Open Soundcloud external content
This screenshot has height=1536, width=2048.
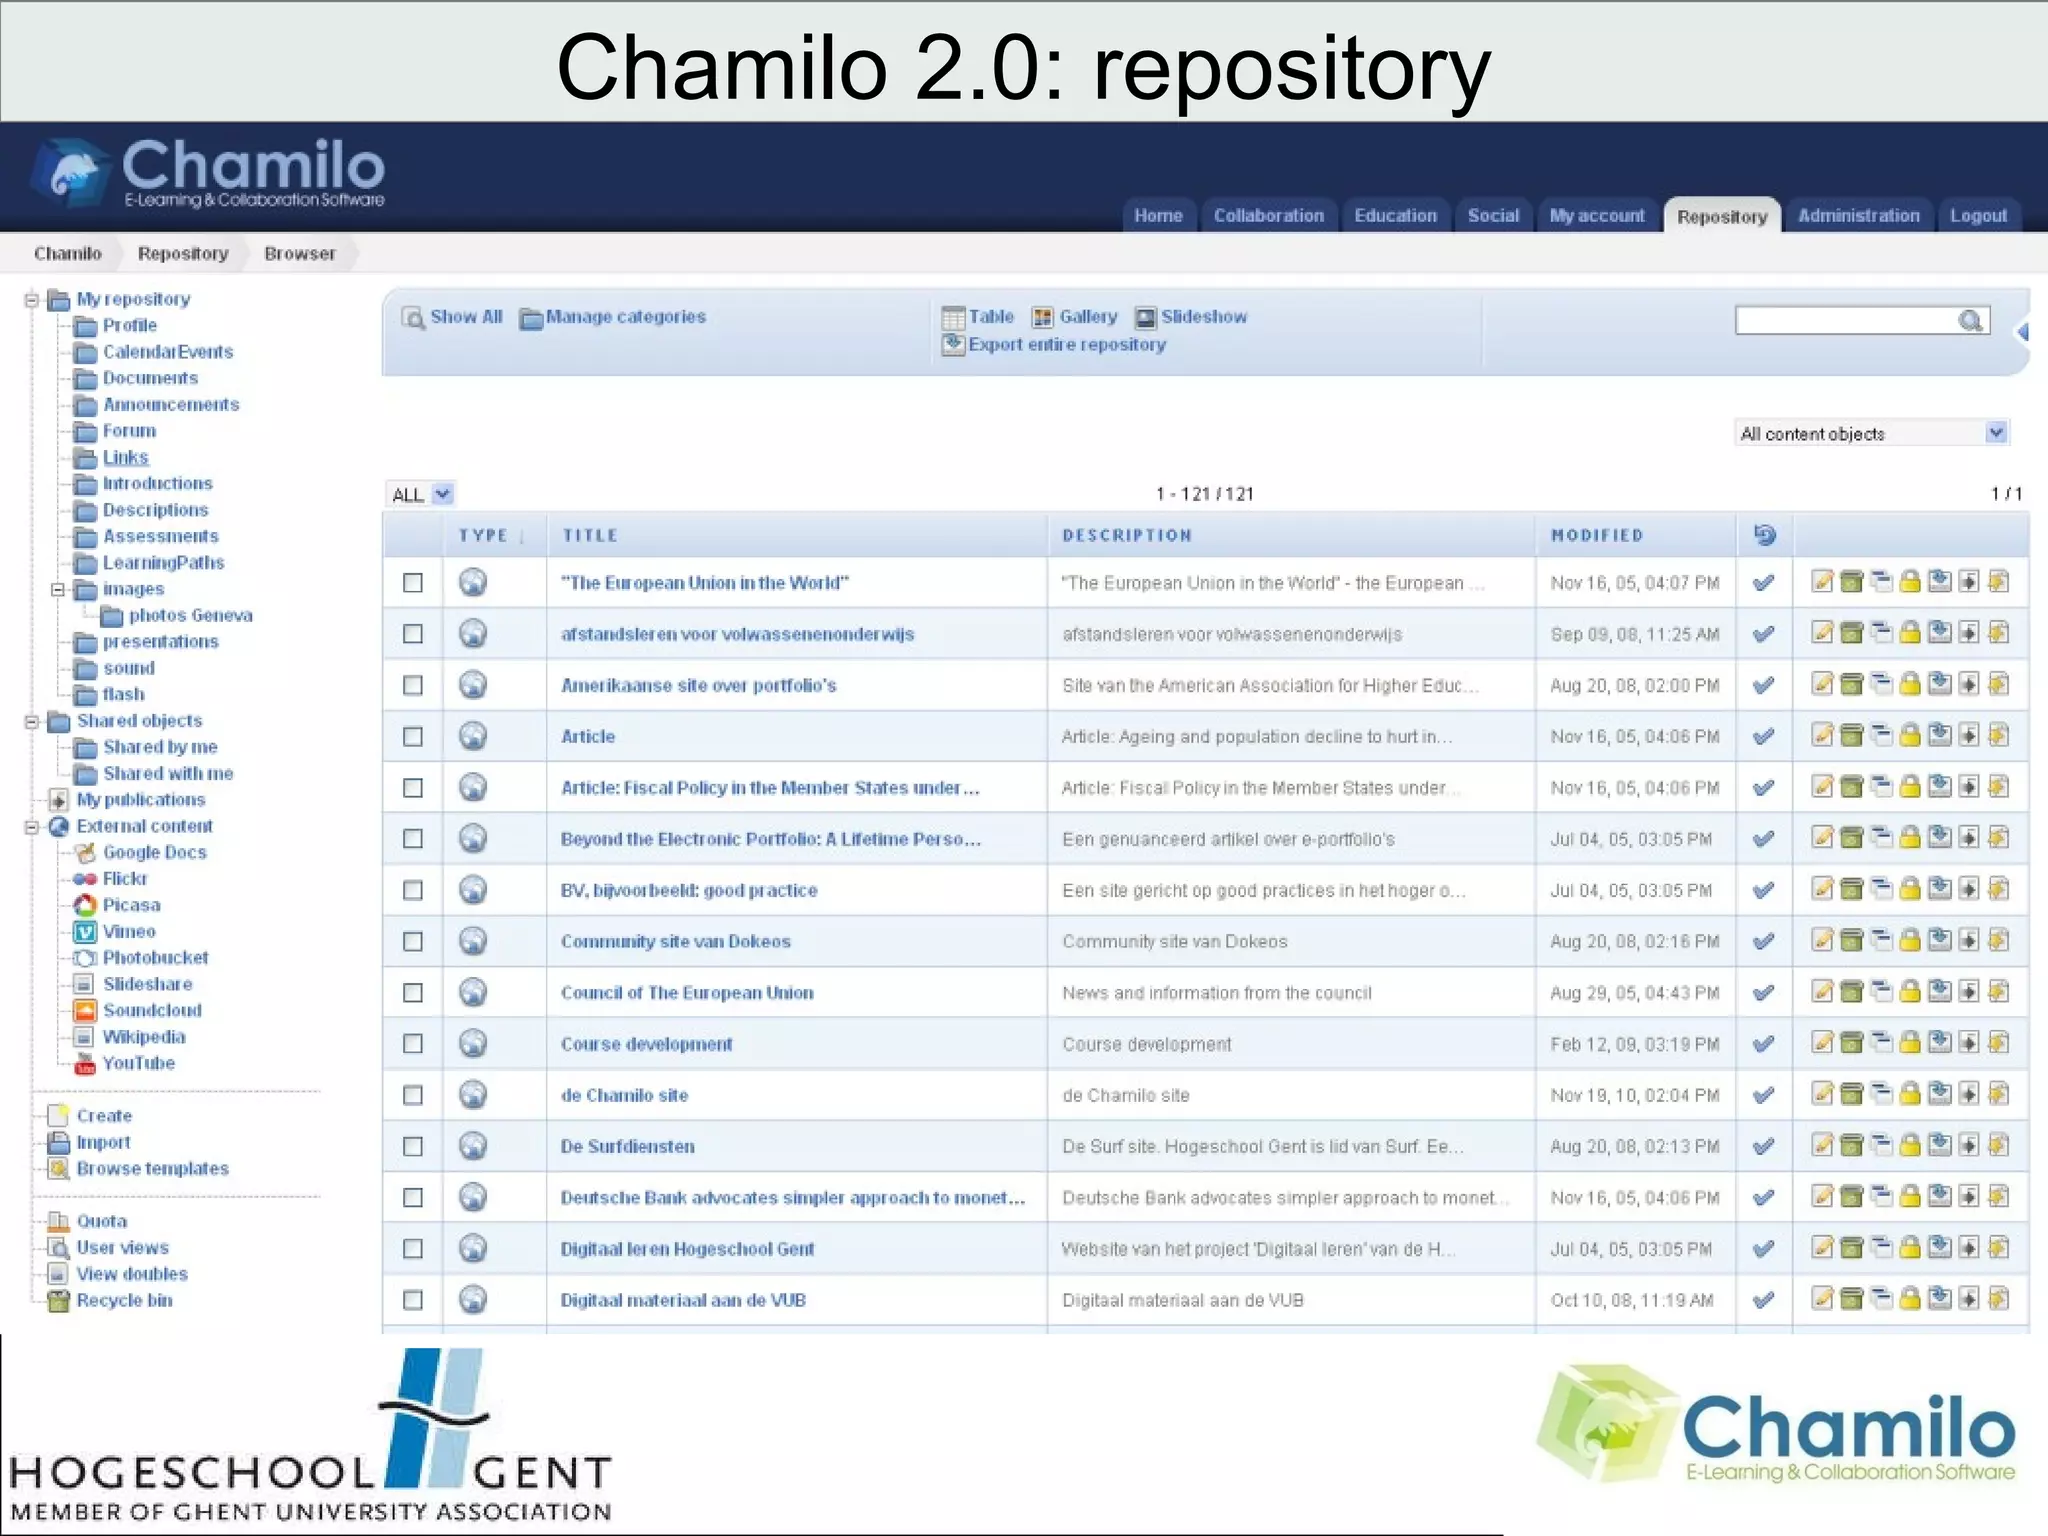(x=152, y=1010)
